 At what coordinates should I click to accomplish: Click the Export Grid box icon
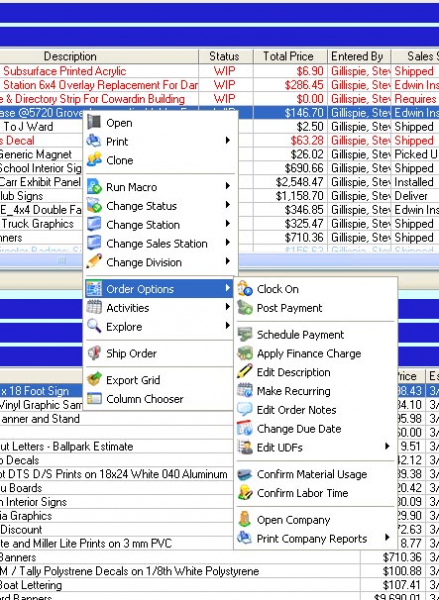click(94, 380)
